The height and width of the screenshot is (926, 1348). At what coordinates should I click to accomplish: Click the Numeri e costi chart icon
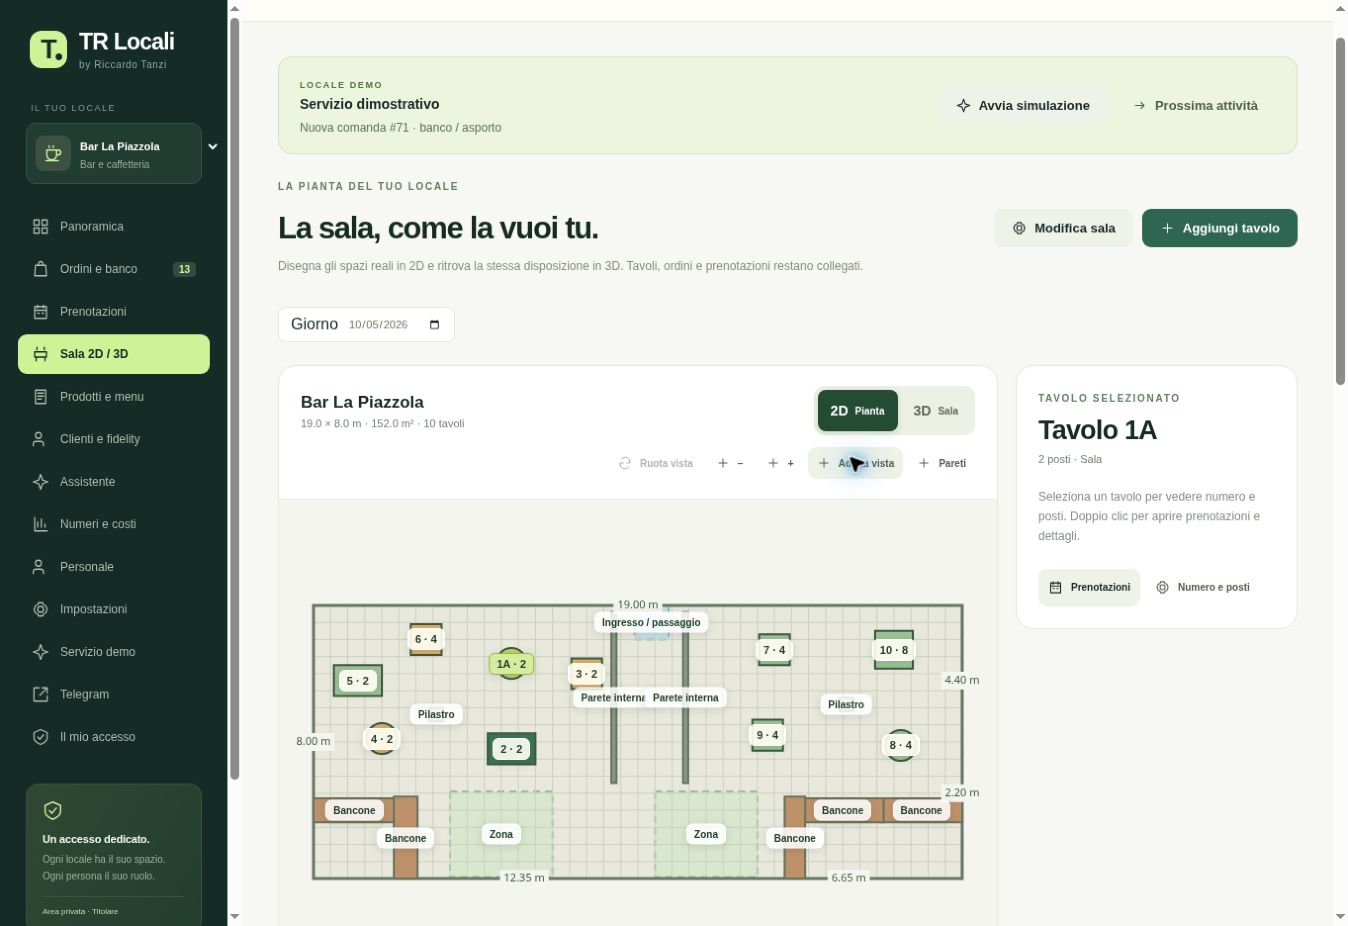click(40, 524)
